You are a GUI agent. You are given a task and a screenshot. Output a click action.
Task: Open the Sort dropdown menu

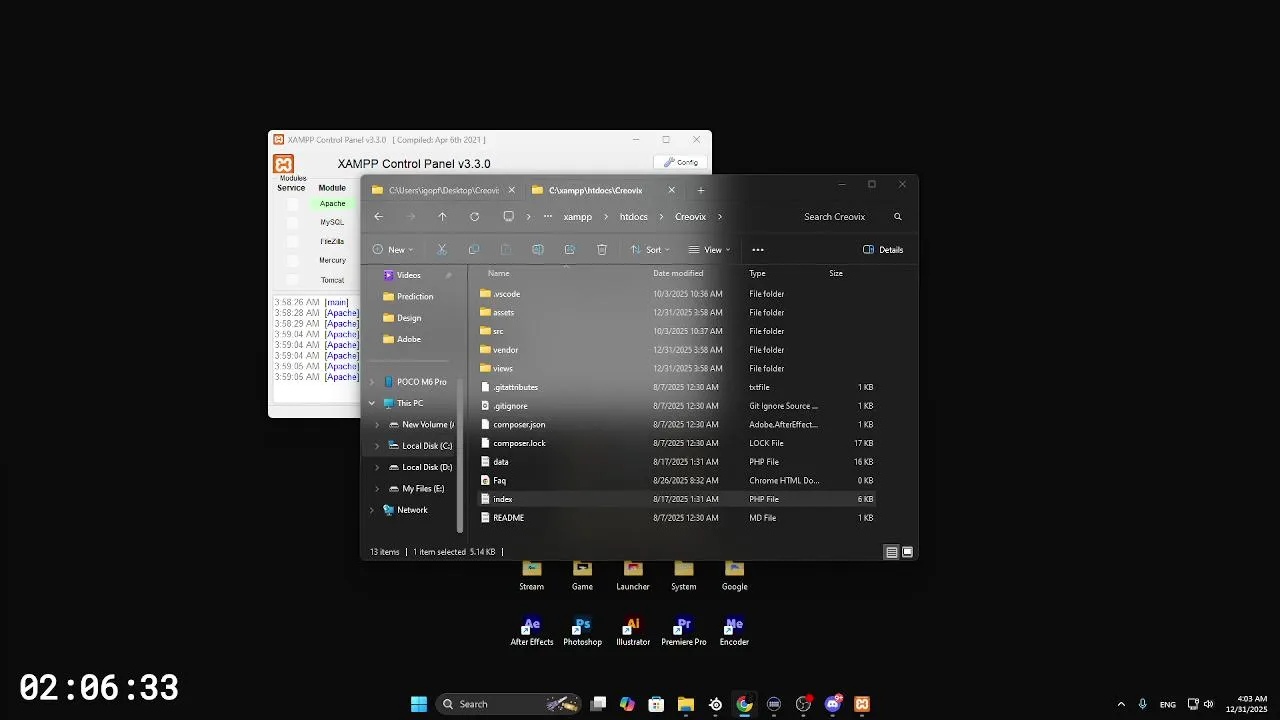pos(649,250)
